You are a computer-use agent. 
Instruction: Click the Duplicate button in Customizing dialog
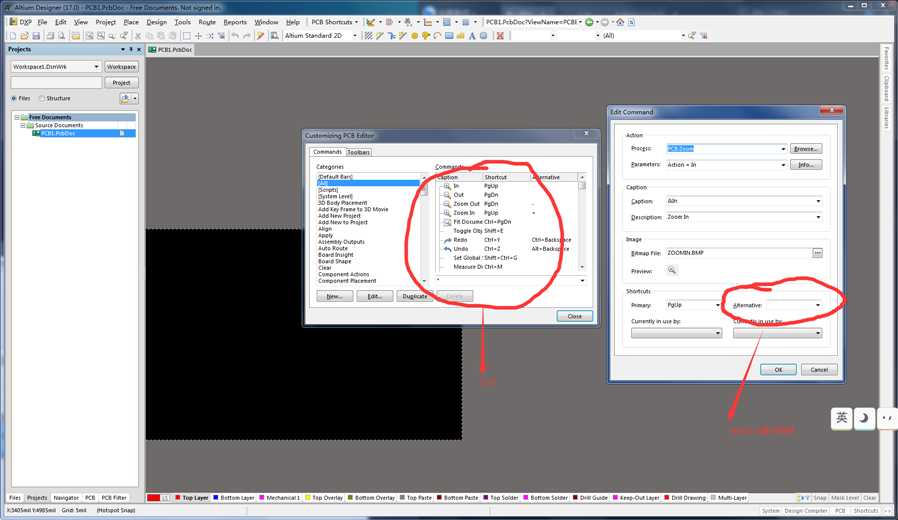(415, 296)
